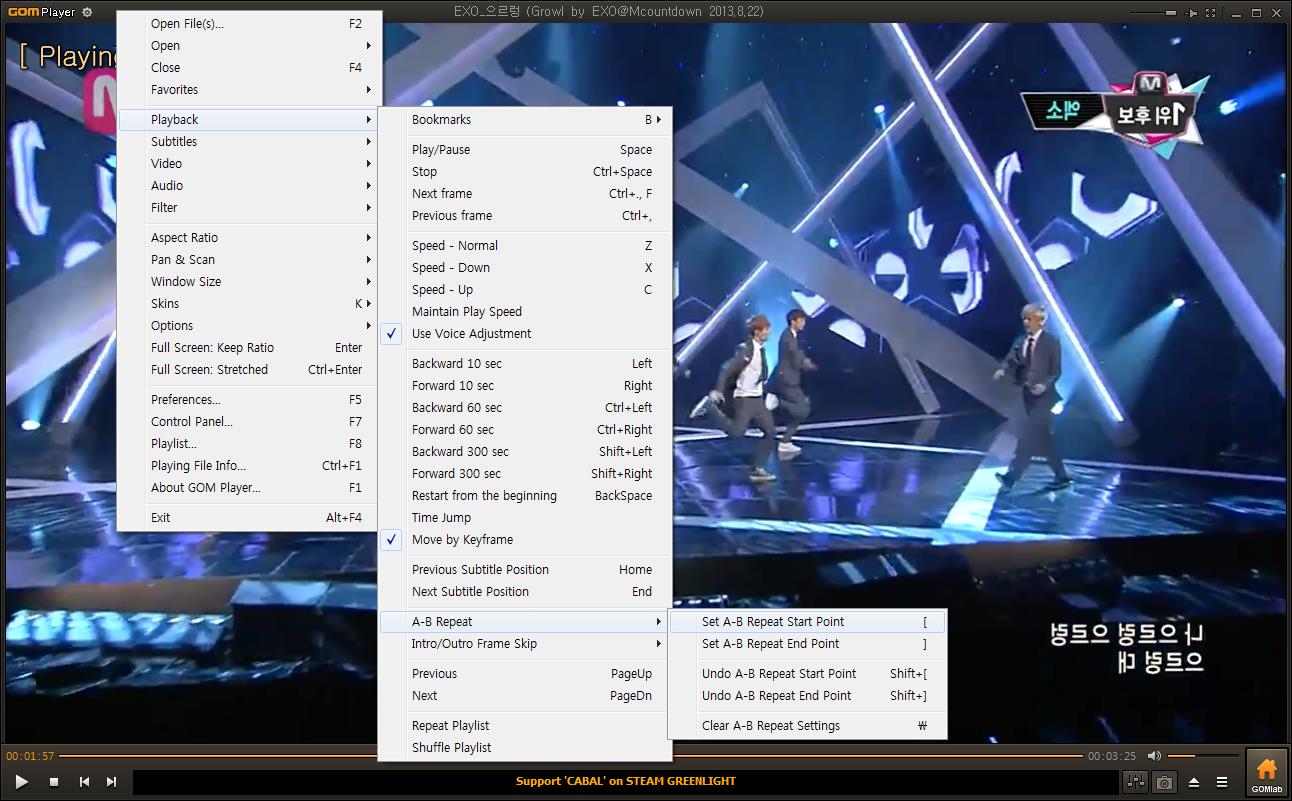Expand the Bookmarks submenu
1292x801 pixels.
point(526,120)
